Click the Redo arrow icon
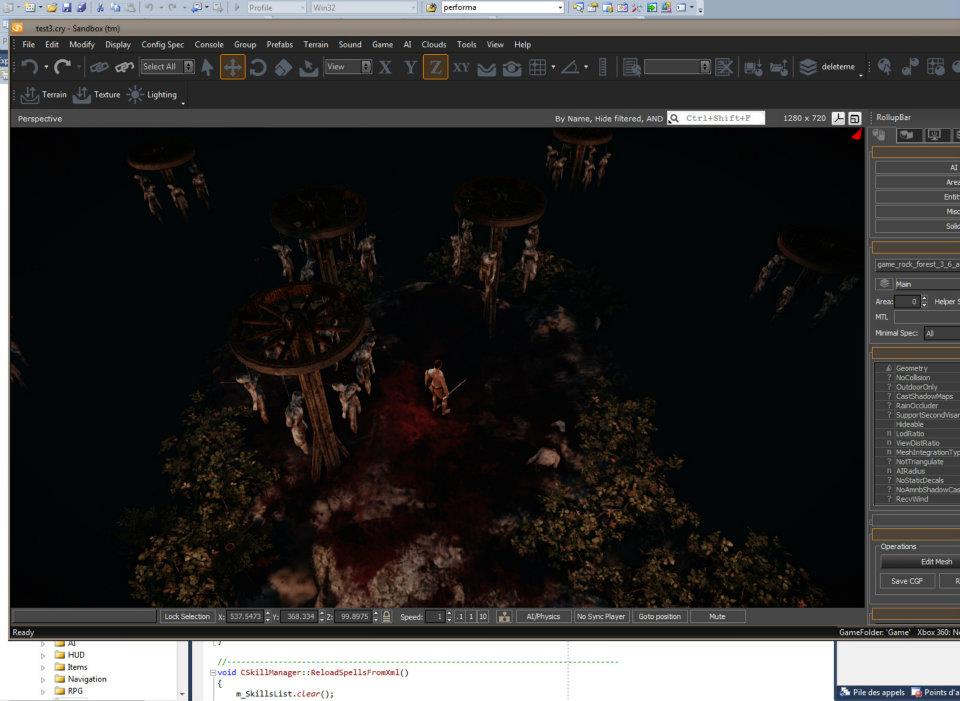Image resolution: width=960 pixels, height=701 pixels. (x=62, y=67)
